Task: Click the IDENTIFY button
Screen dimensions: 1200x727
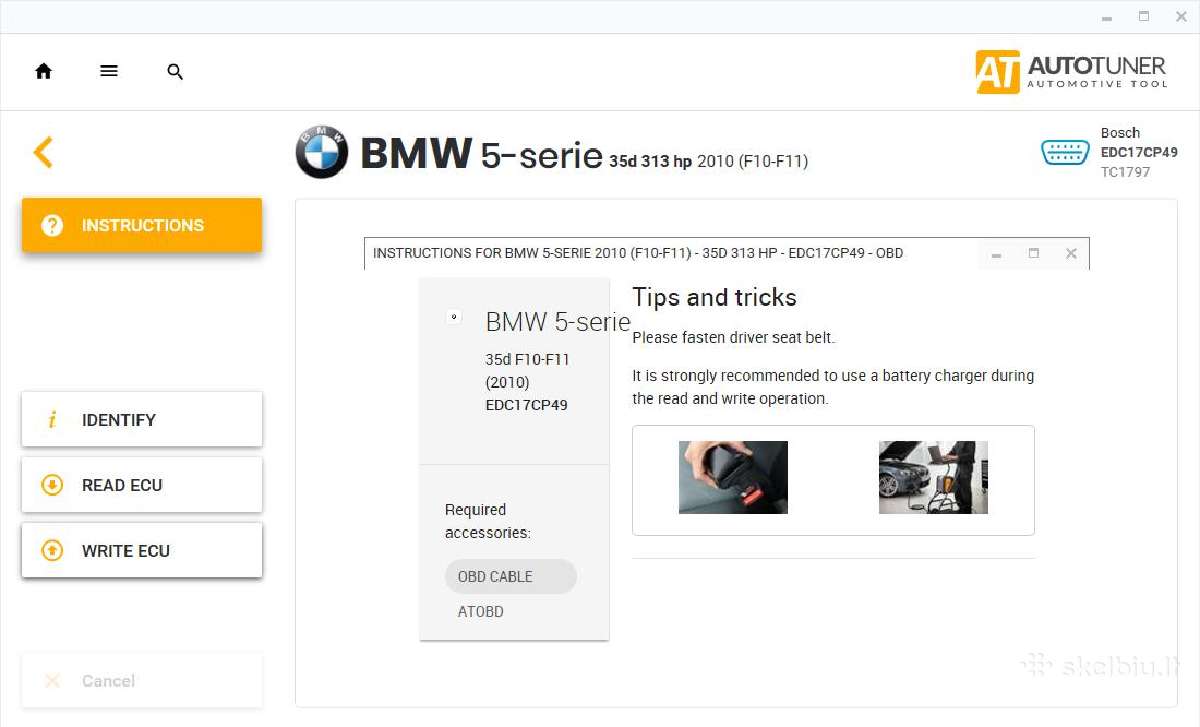Action: click(x=142, y=420)
